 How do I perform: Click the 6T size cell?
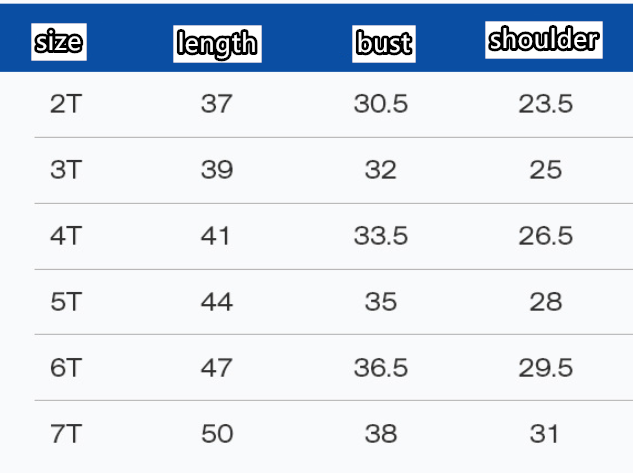pyautogui.click(x=65, y=368)
